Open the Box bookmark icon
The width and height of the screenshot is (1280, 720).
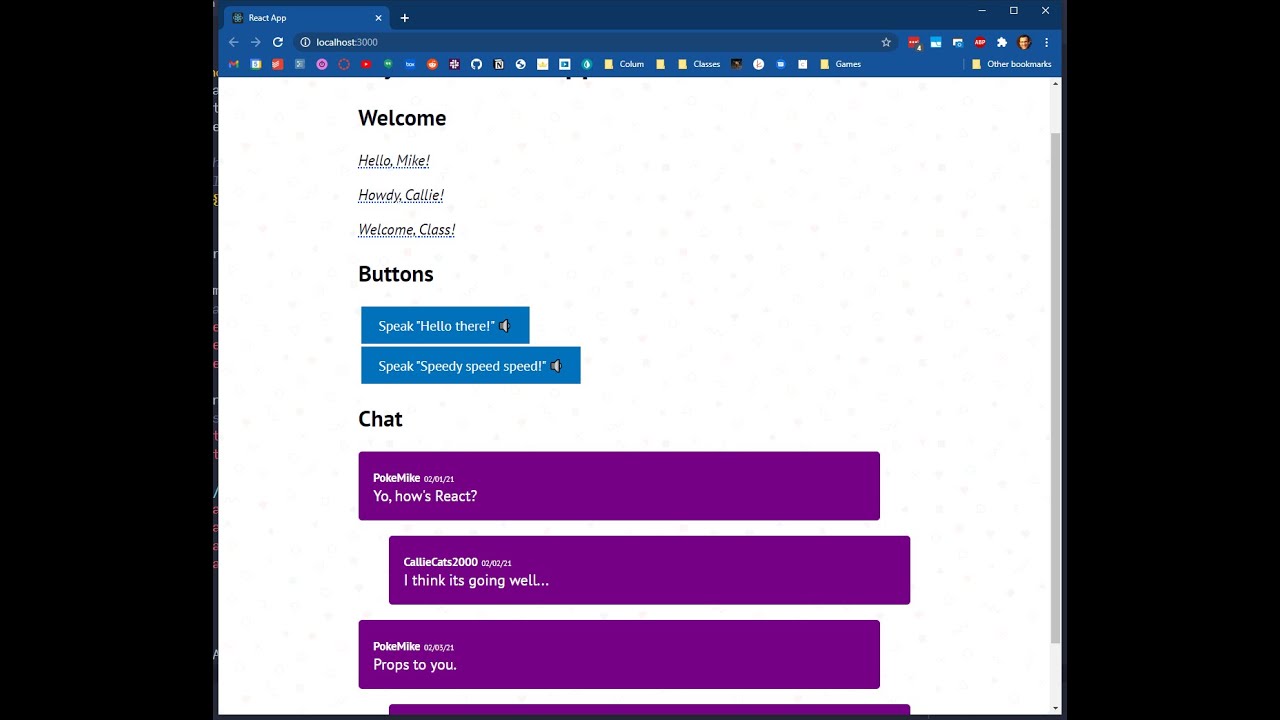click(410, 64)
